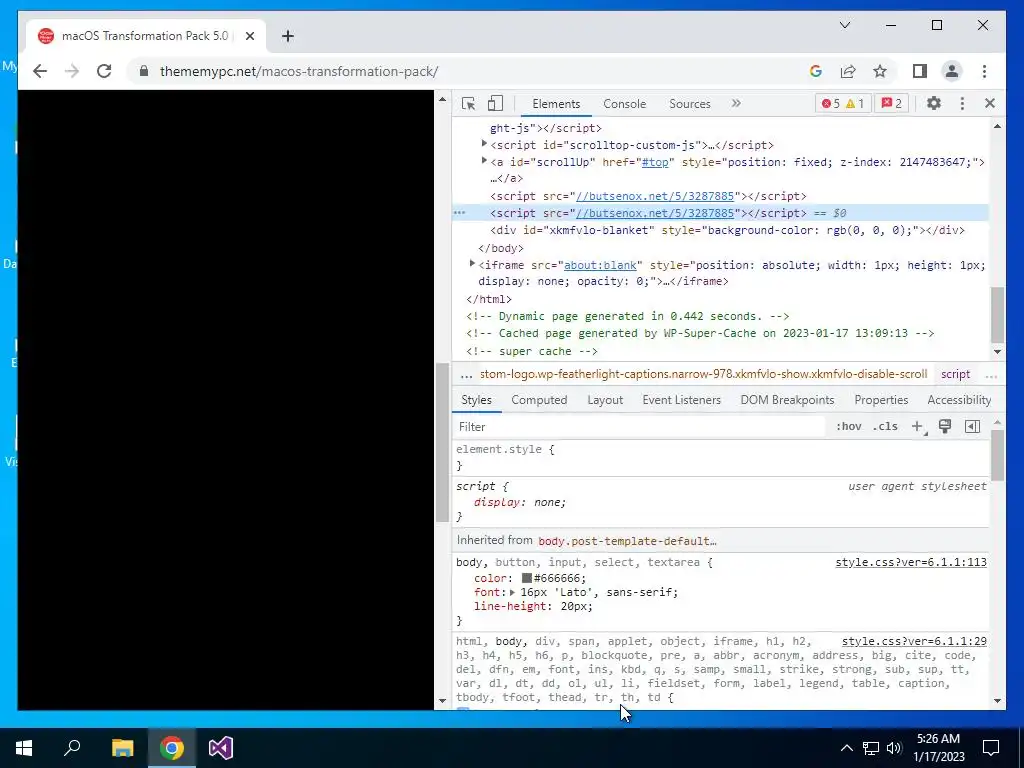Open the DOM Breakpoints tab
1024x768 pixels.
click(x=787, y=400)
